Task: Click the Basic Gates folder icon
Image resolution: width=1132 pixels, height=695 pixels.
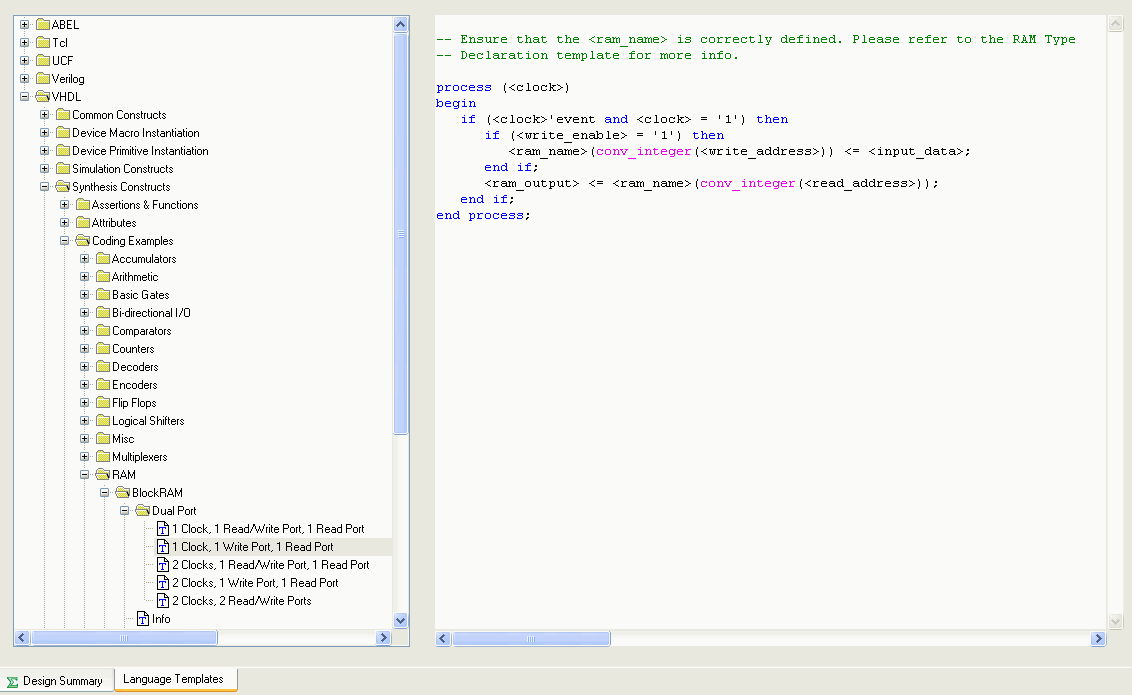Action: [x=103, y=295]
